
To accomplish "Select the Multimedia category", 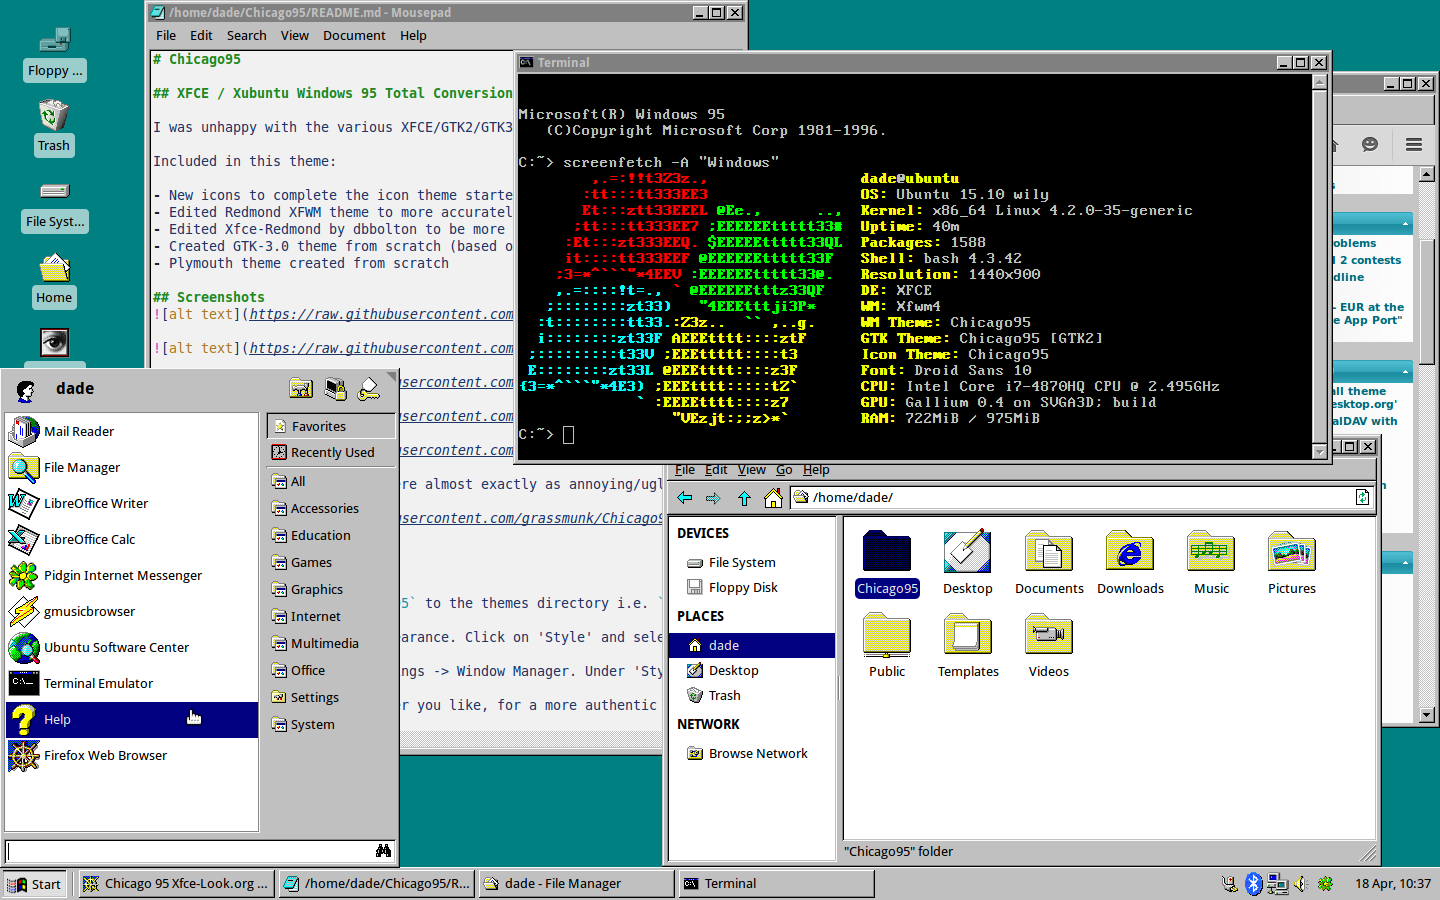I will [324, 644].
